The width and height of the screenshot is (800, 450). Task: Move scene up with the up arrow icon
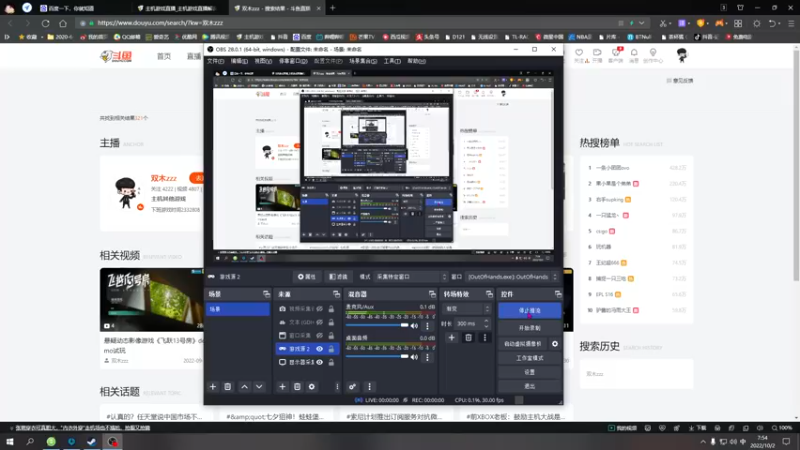tap(244, 387)
